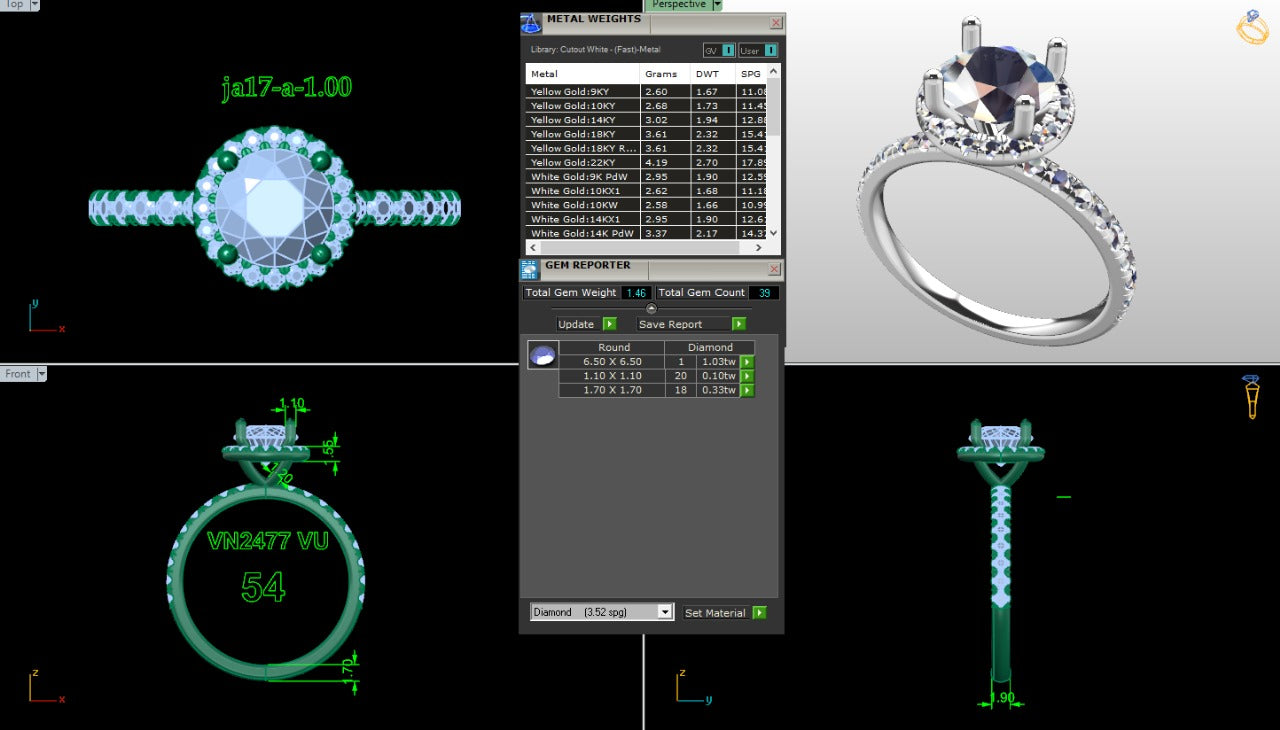Select the Front viewport tab
The width and height of the screenshot is (1280, 730).
click(x=18, y=374)
